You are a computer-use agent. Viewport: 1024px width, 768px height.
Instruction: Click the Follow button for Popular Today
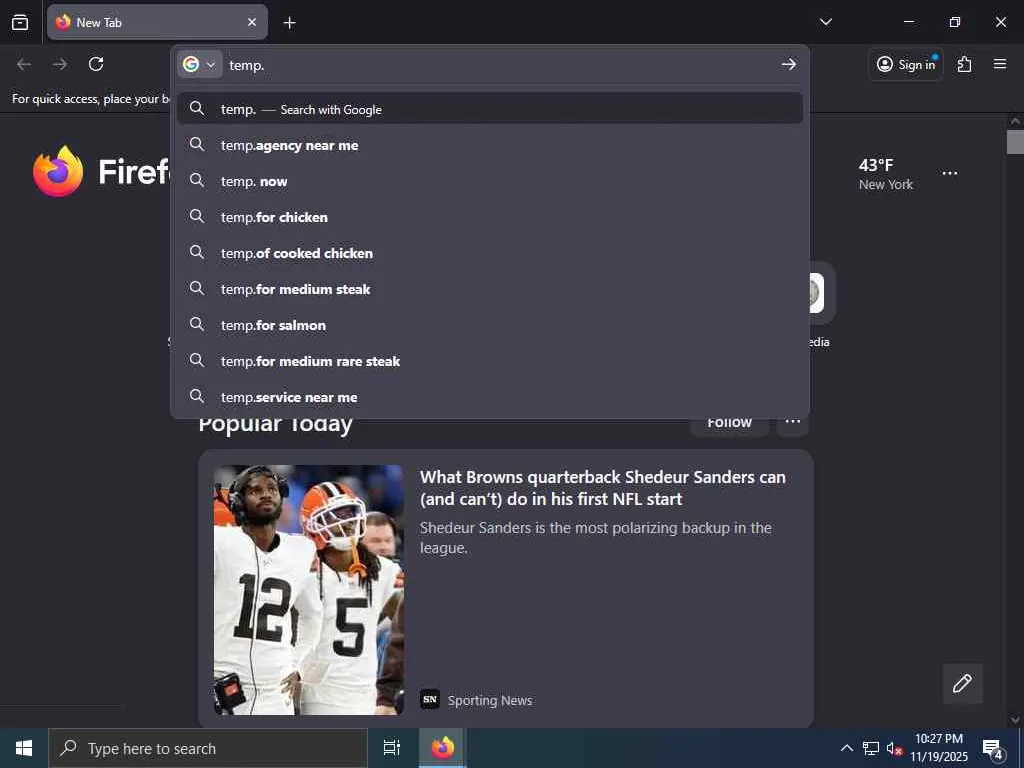tap(729, 426)
